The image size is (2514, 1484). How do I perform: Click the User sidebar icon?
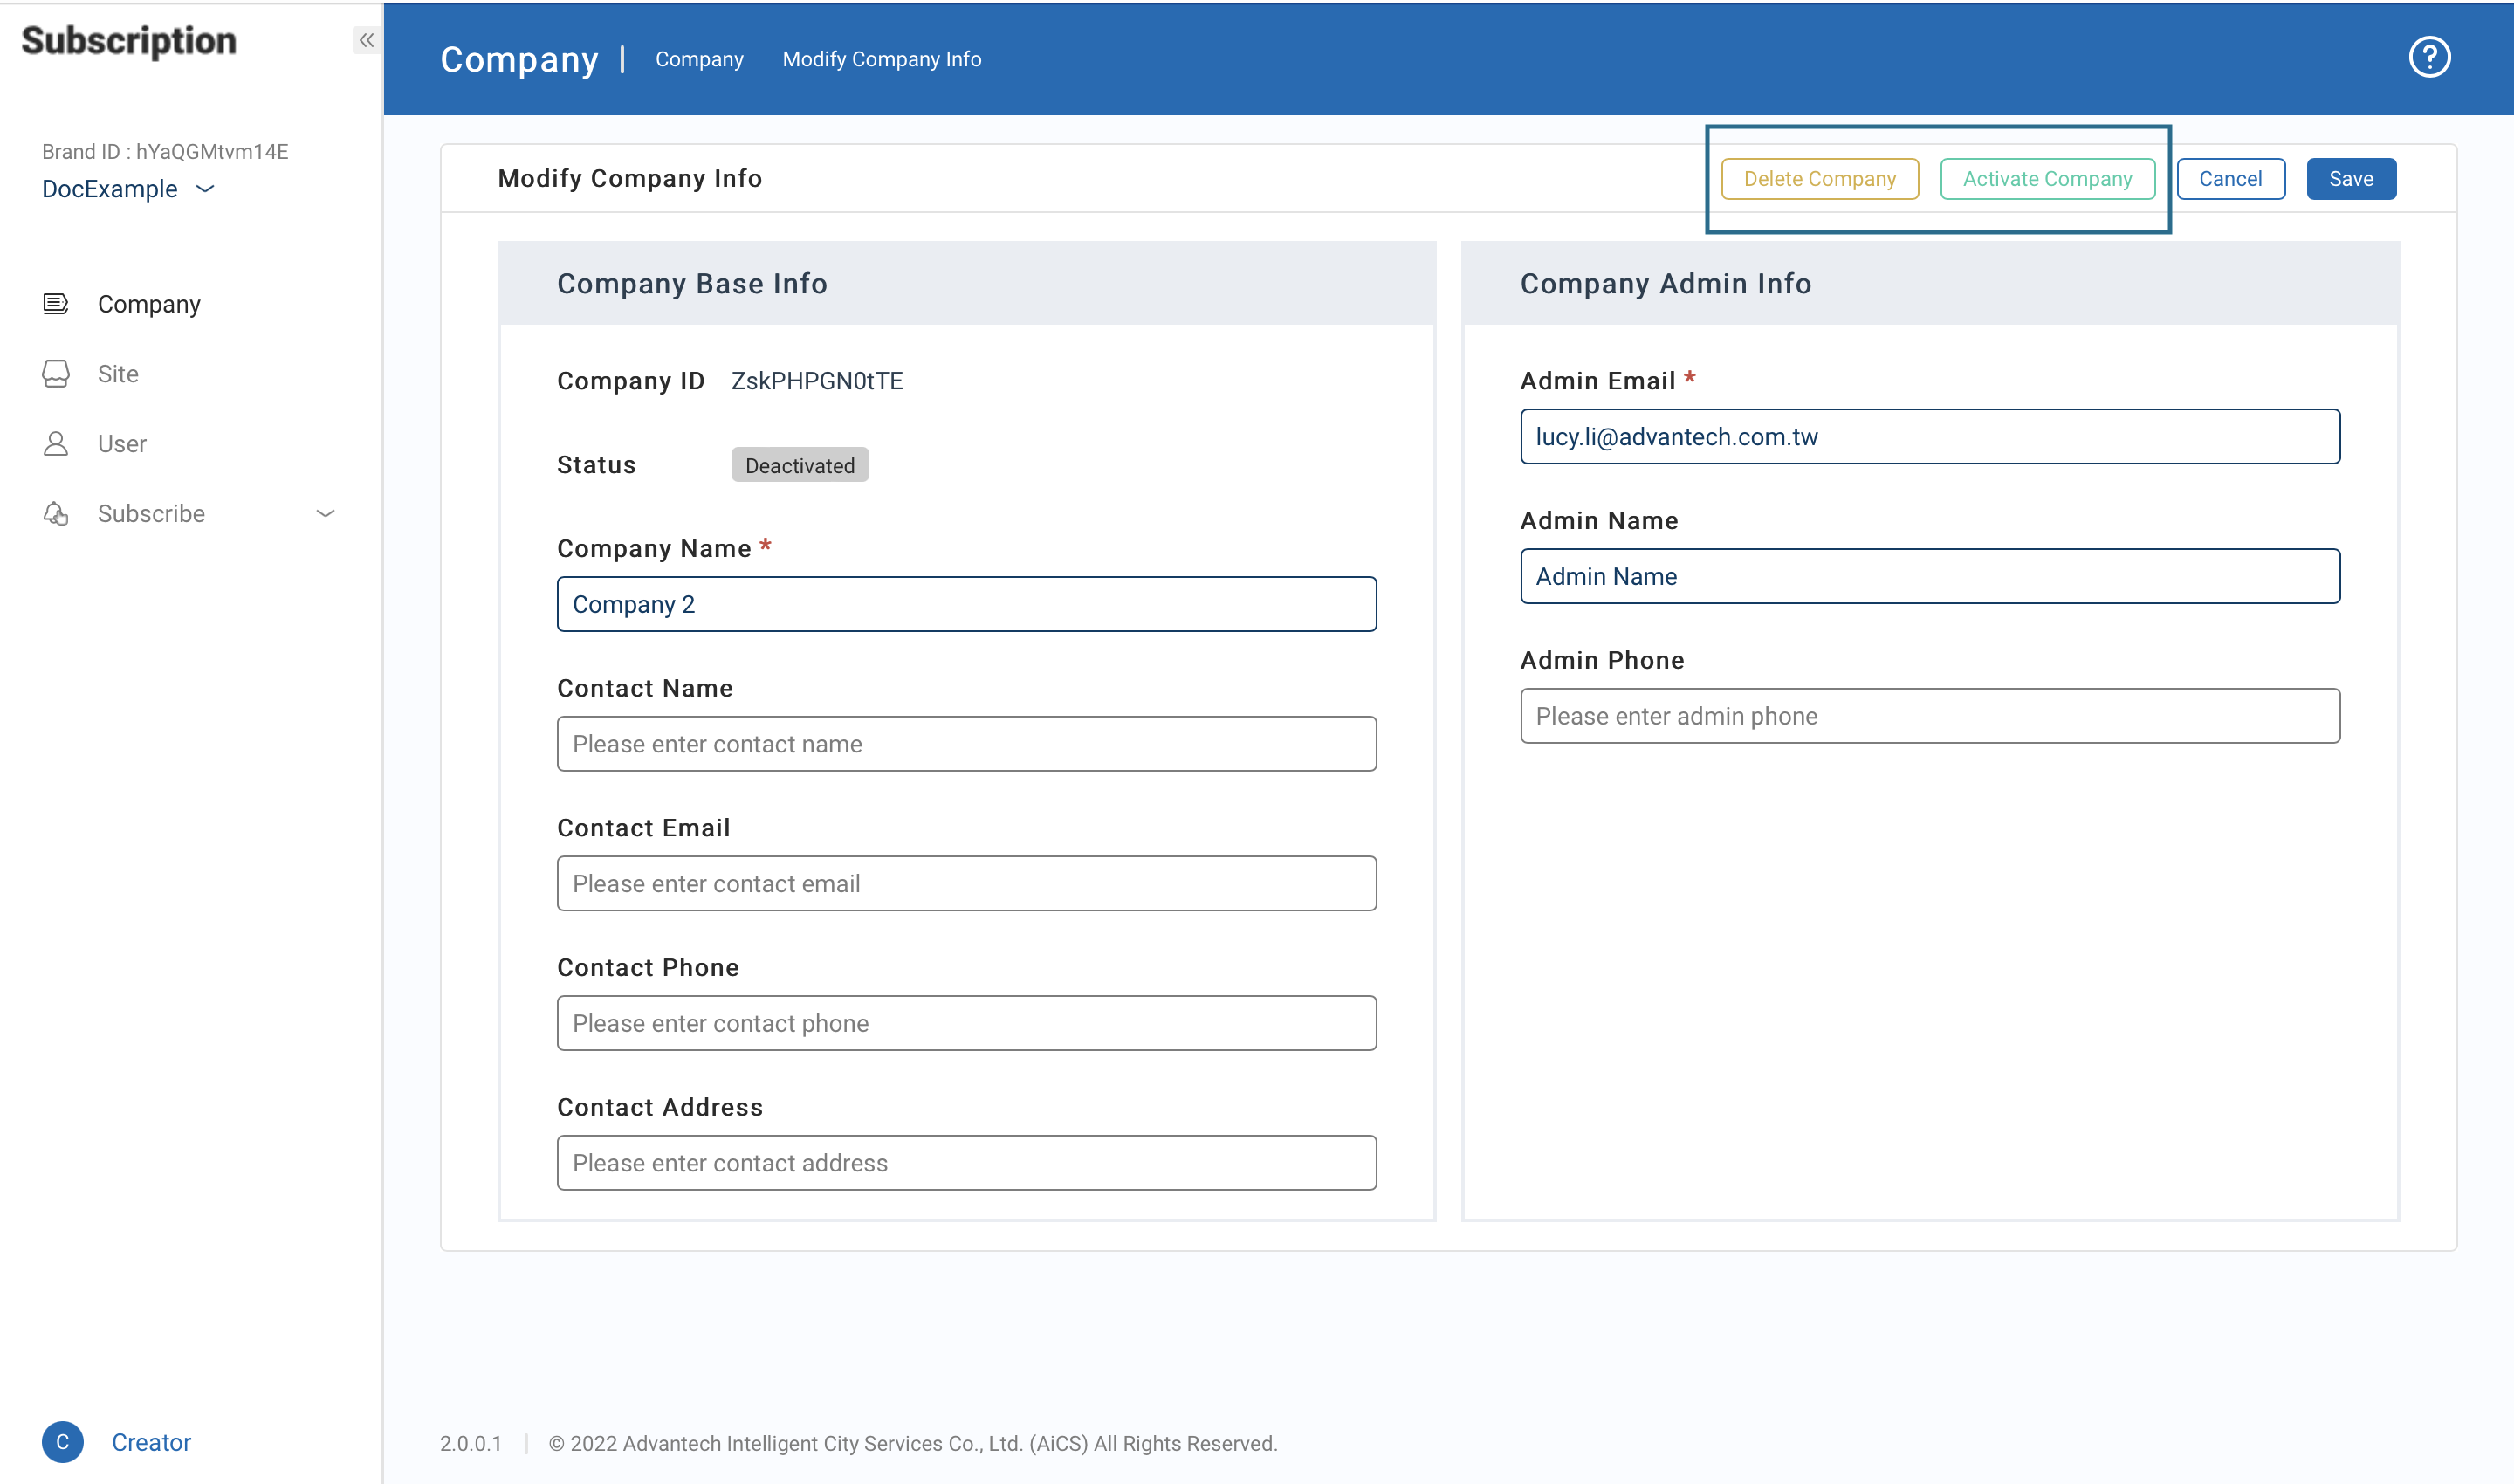tap(56, 444)
